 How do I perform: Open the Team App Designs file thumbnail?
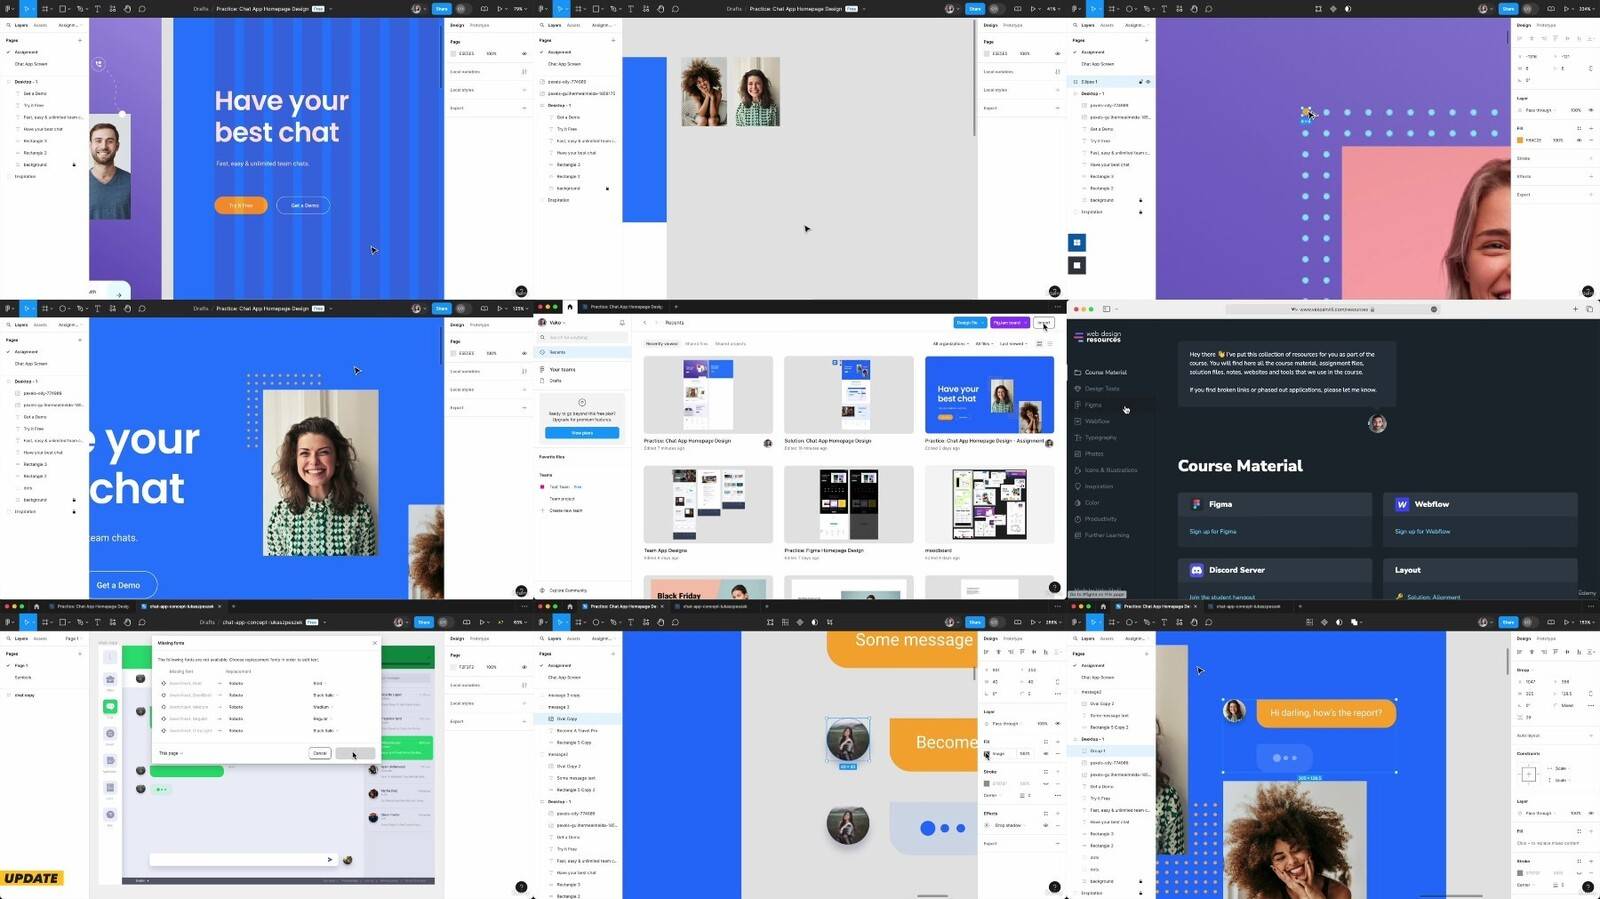(x=708, y=504)
